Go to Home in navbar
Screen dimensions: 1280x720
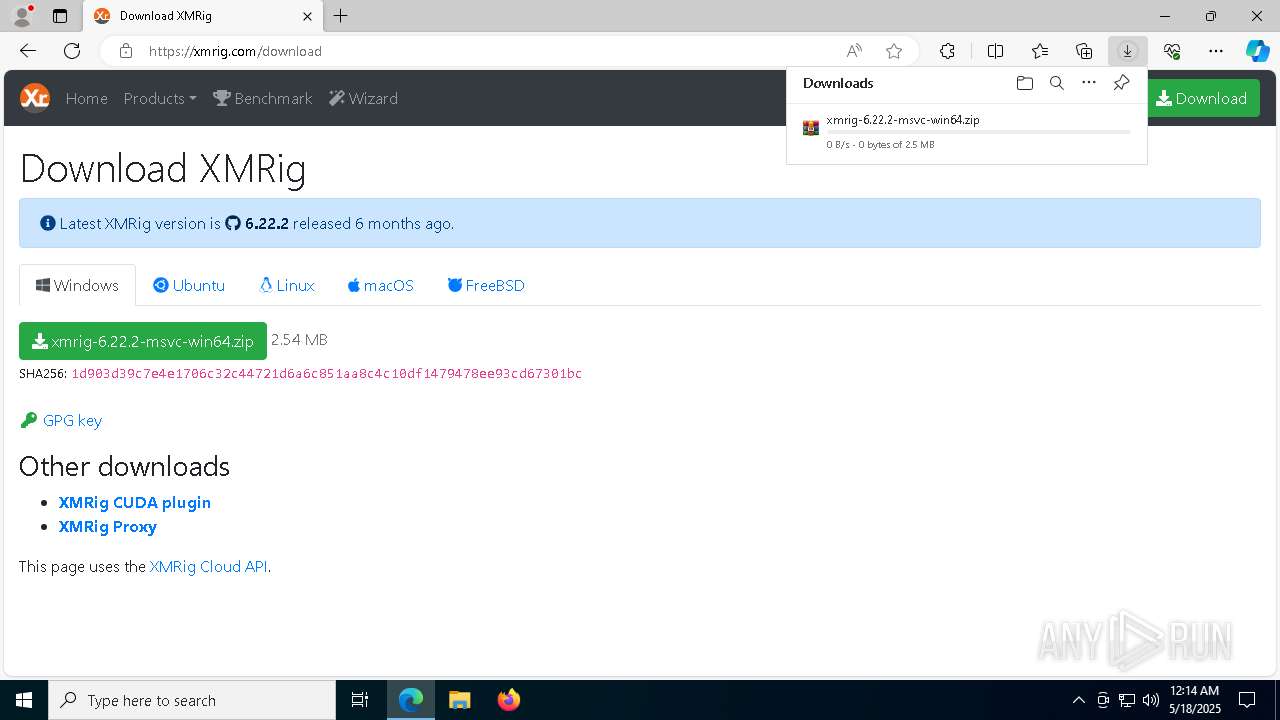pyautogui.click(x=87, y=98)
